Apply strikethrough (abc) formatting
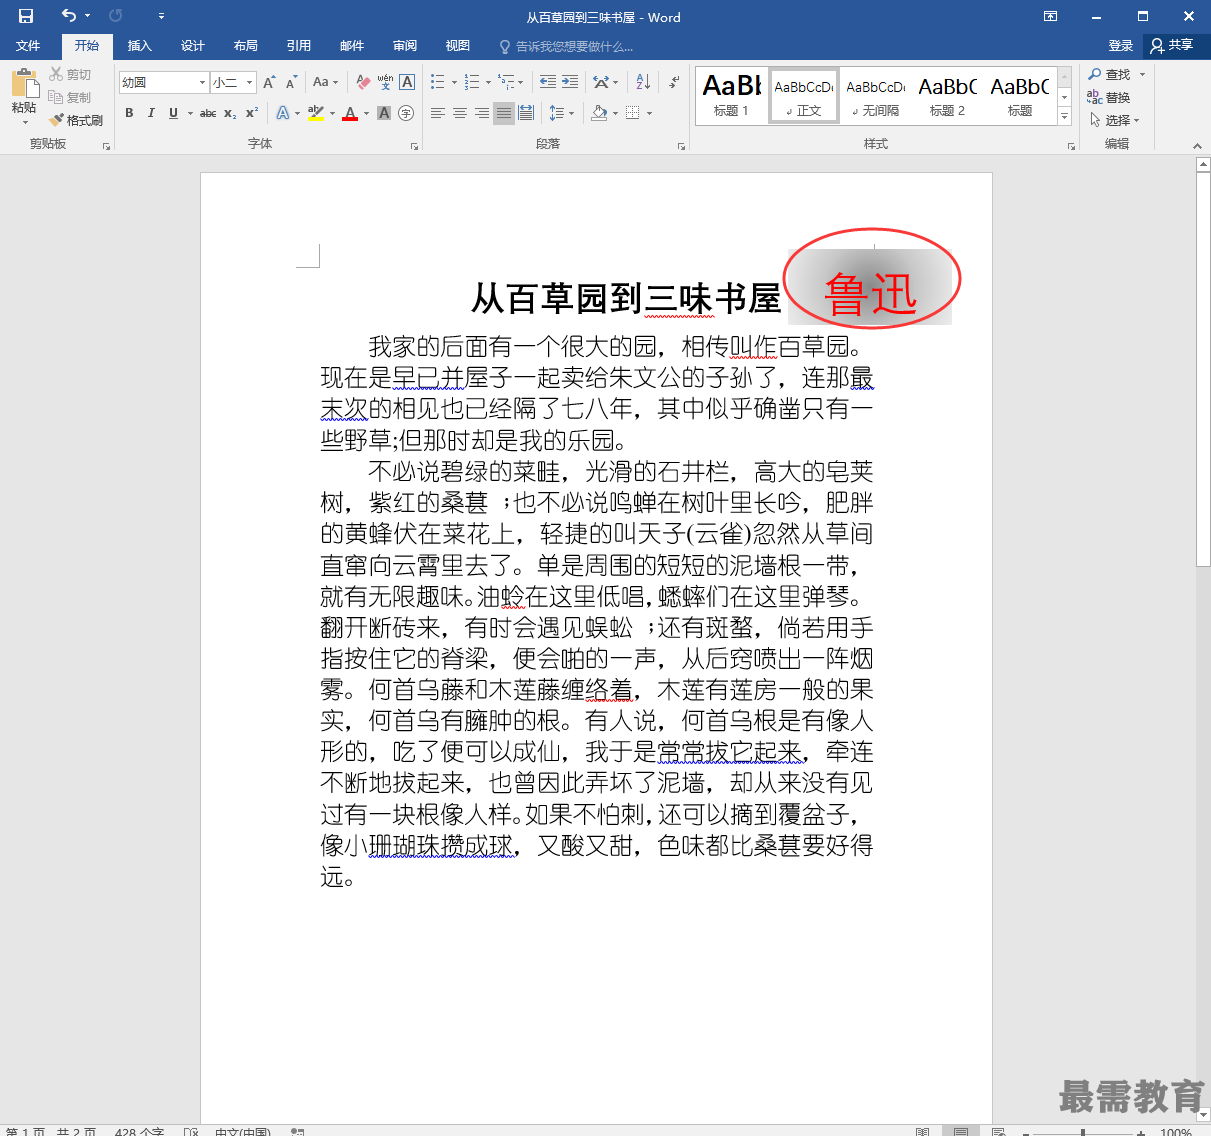This screenshot has width=1211, height=1136. pyautogui.click(x=208, y=113)
